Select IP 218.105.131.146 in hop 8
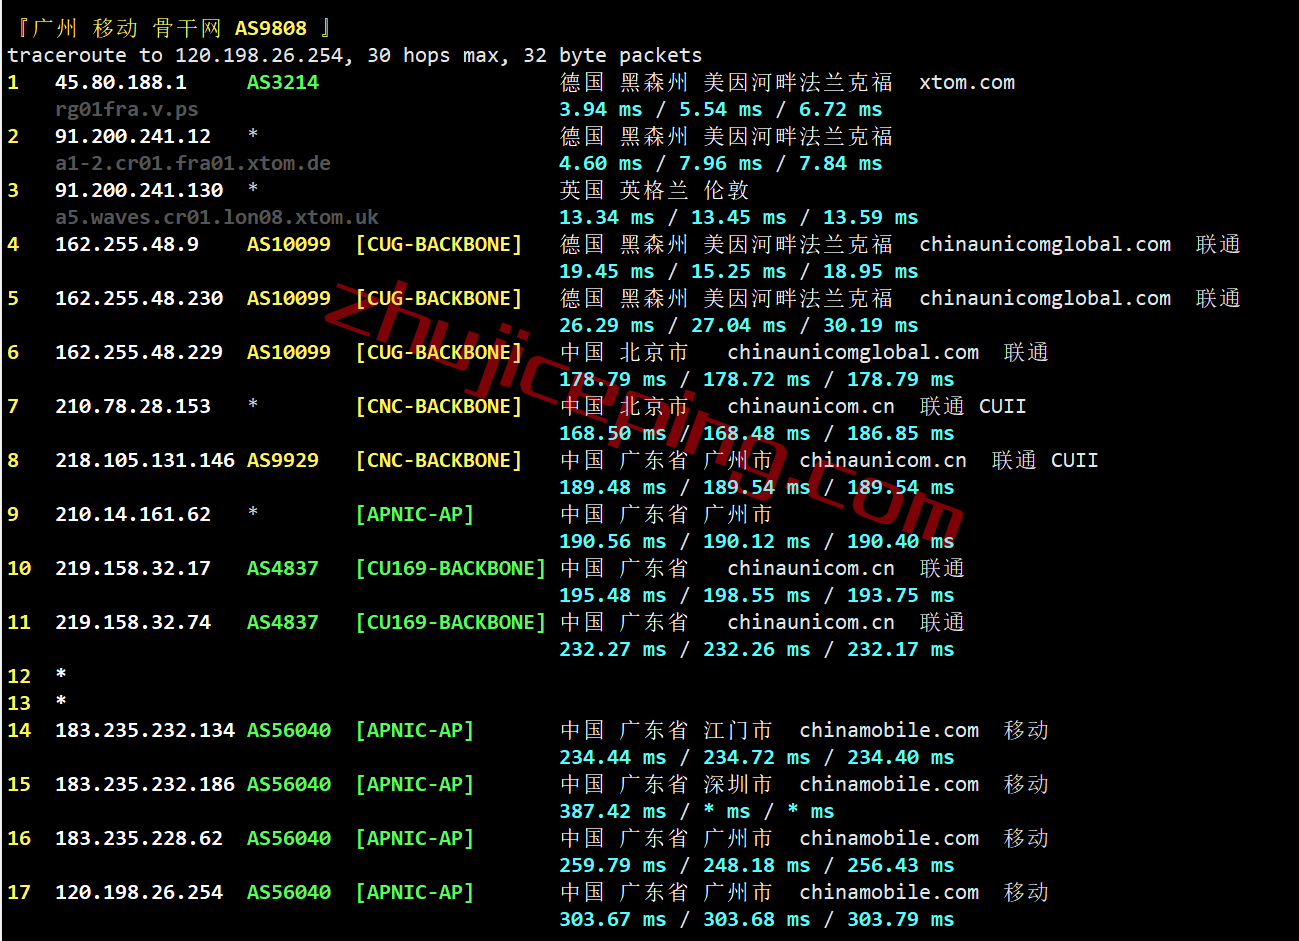 coord(145,460)
